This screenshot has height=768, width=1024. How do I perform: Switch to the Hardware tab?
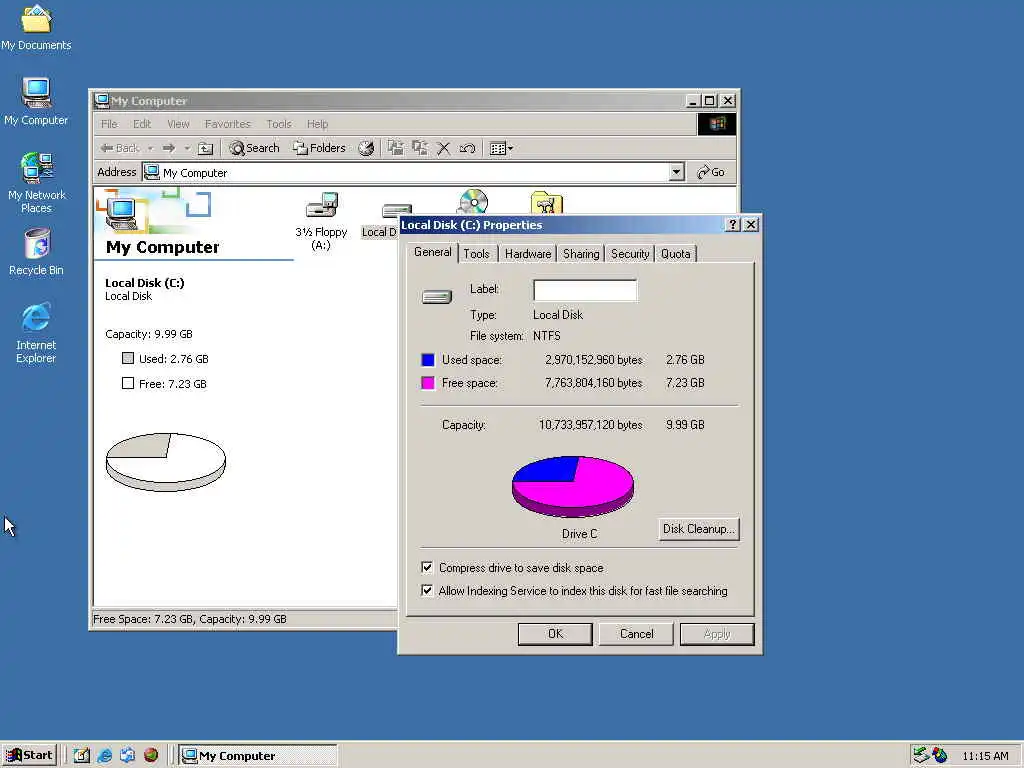pyautogui.click(x=528, y=254)
